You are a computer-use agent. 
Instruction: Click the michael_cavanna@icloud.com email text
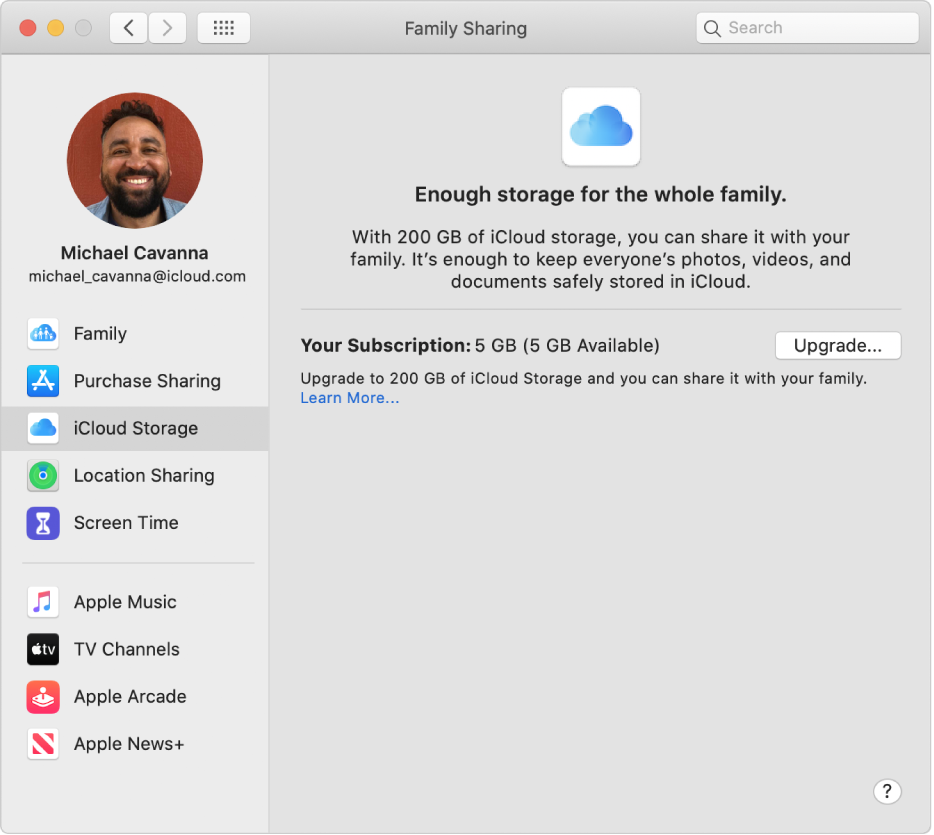[137, 276]
